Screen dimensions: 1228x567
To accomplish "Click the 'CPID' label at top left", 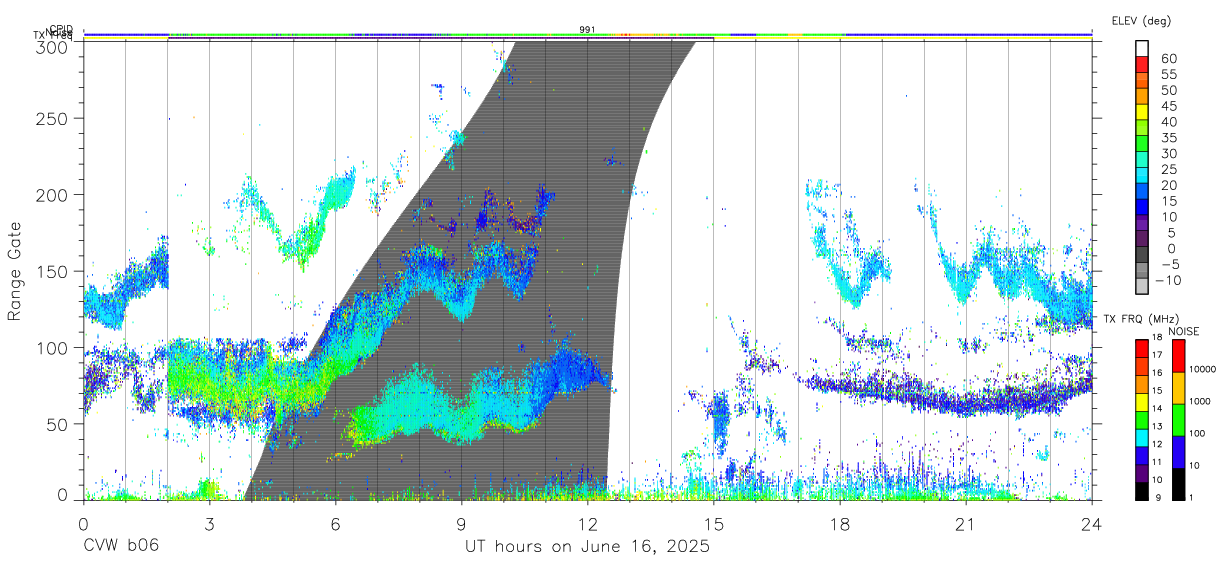I will [60, 30].
